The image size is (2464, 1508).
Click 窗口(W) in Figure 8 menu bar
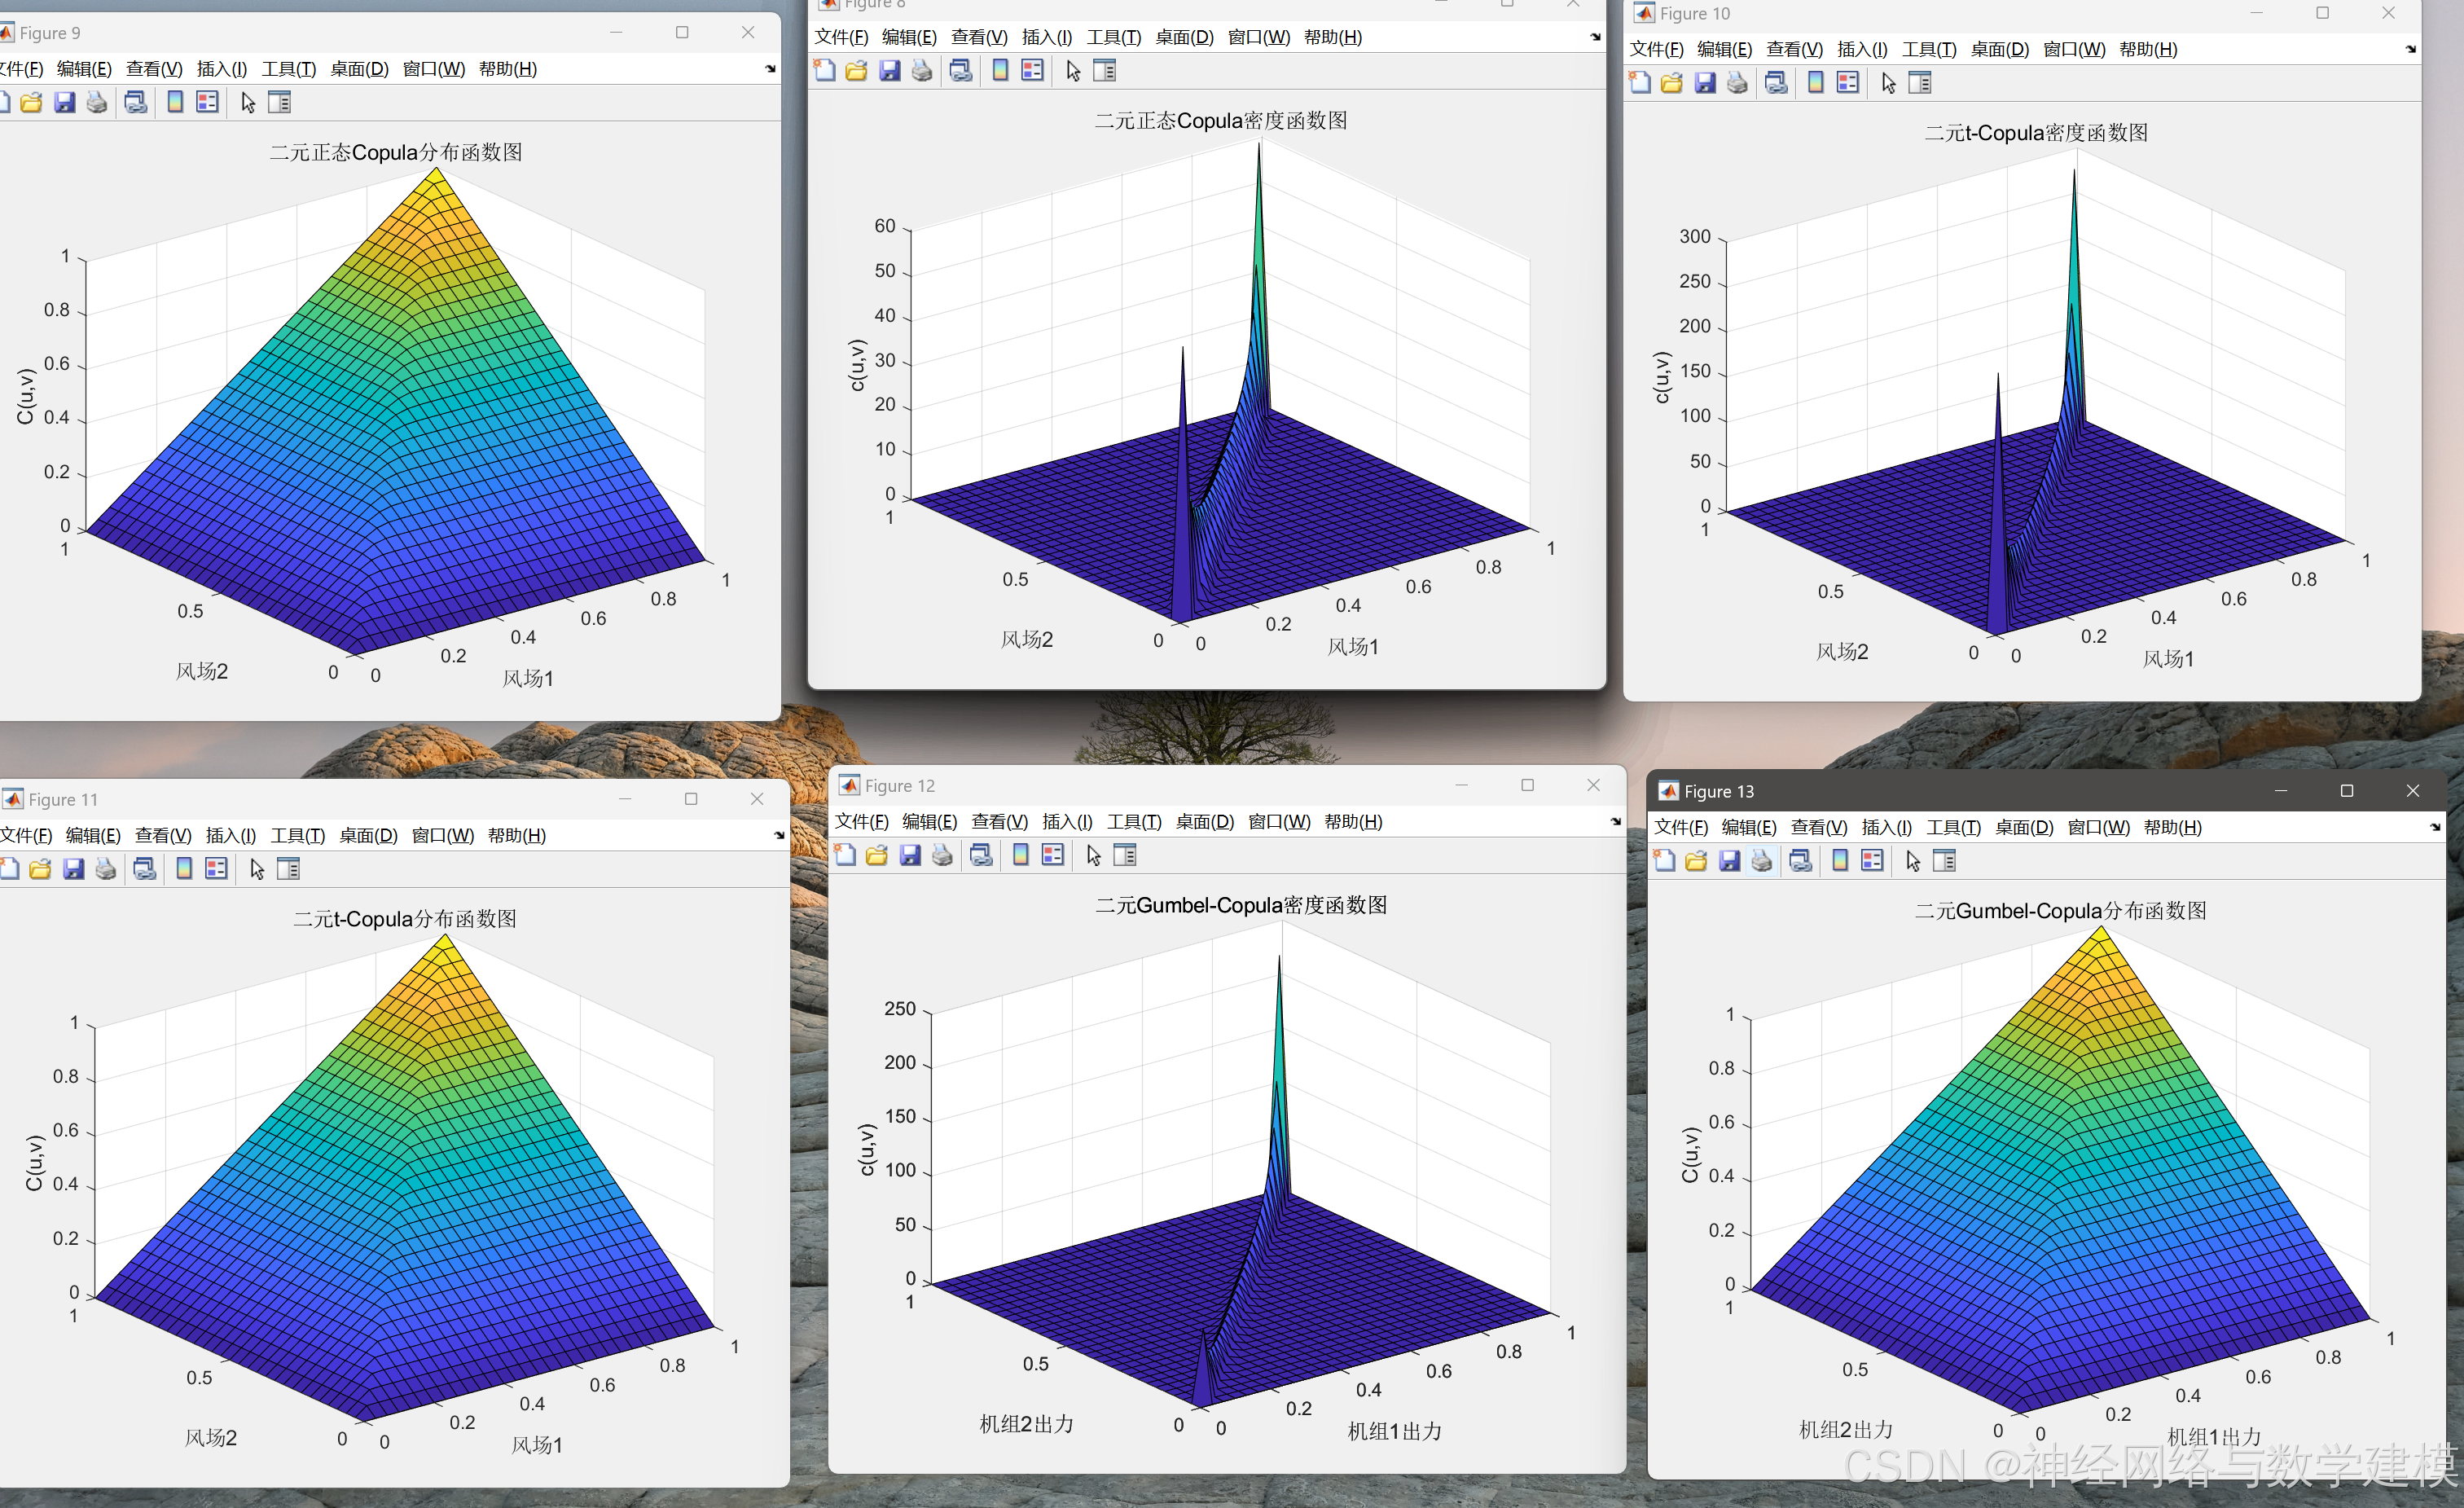point(1258,37)
